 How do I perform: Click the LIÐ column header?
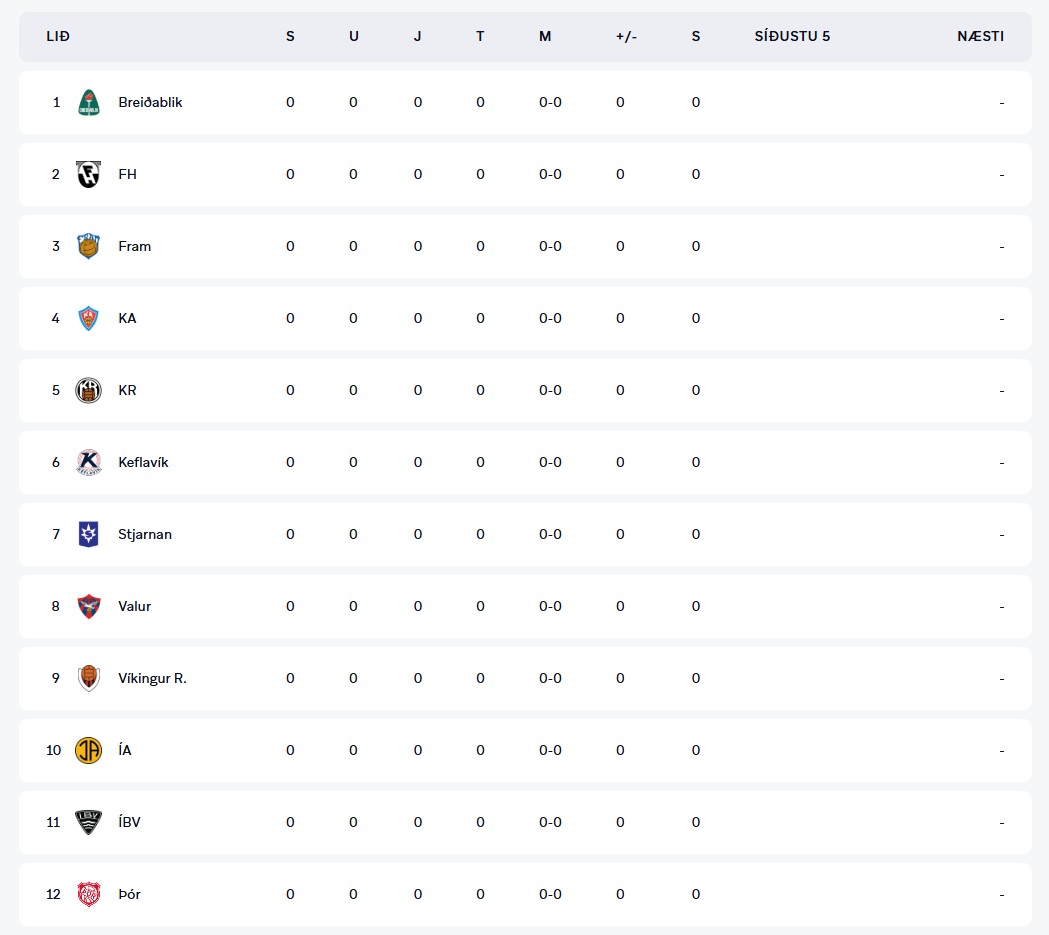pos(58,36)
